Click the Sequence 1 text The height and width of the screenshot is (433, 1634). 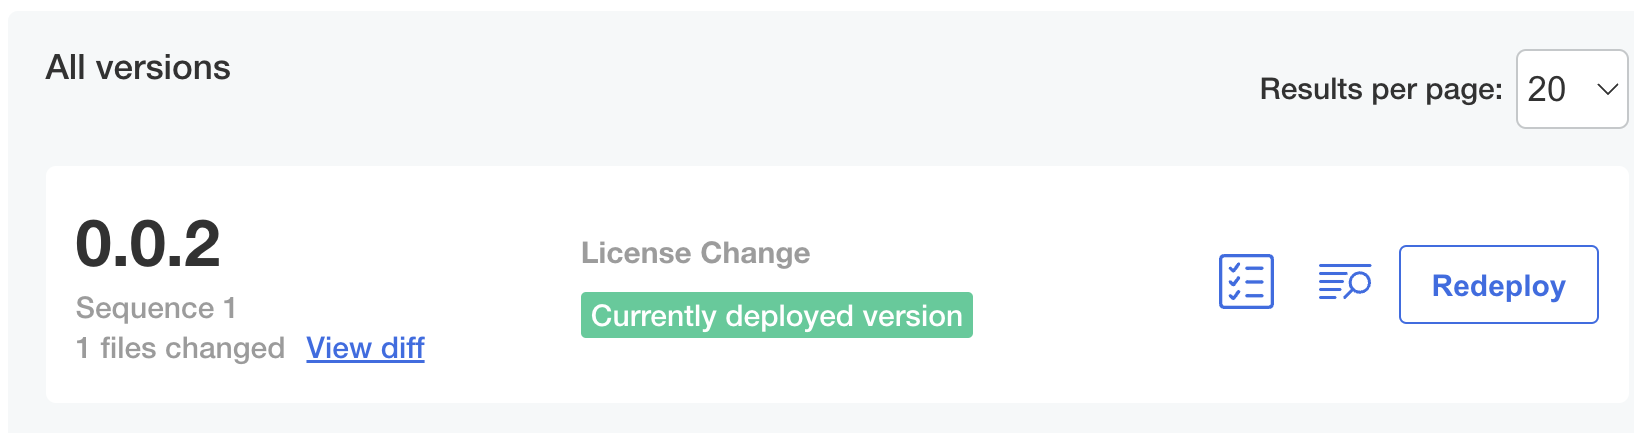[x=156, y=308]
